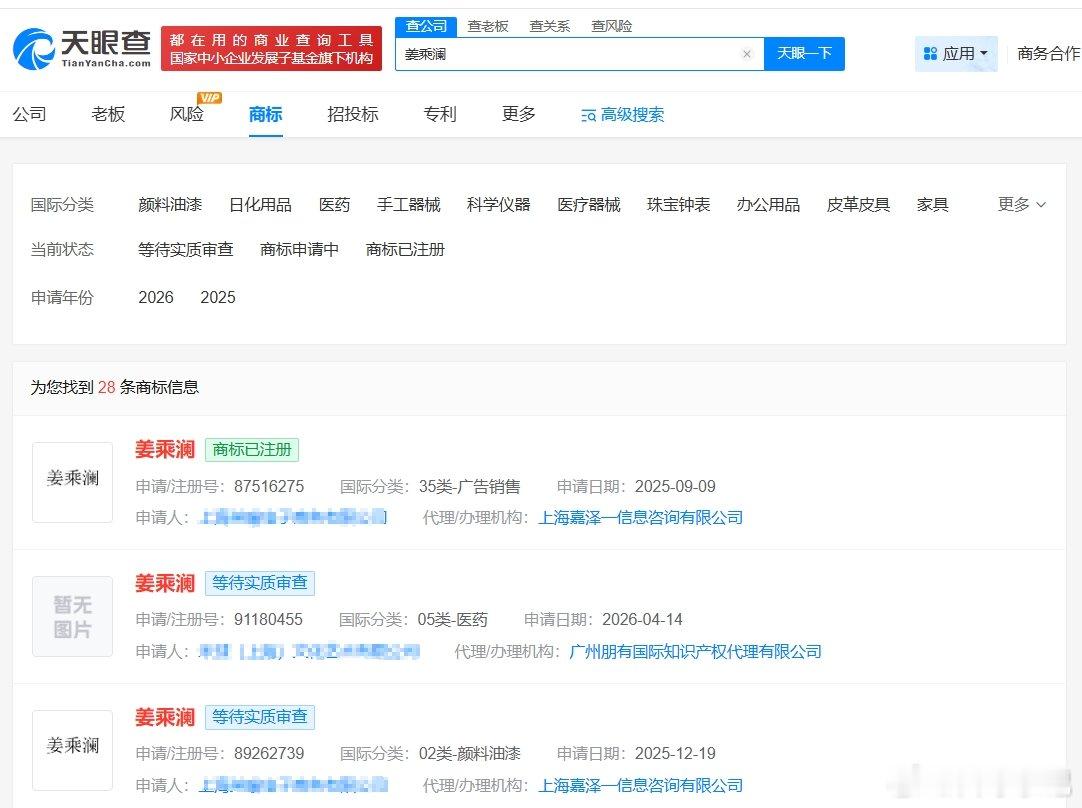Open the 姜乘澜 trademark numbered 89262739

pos(165,718)
